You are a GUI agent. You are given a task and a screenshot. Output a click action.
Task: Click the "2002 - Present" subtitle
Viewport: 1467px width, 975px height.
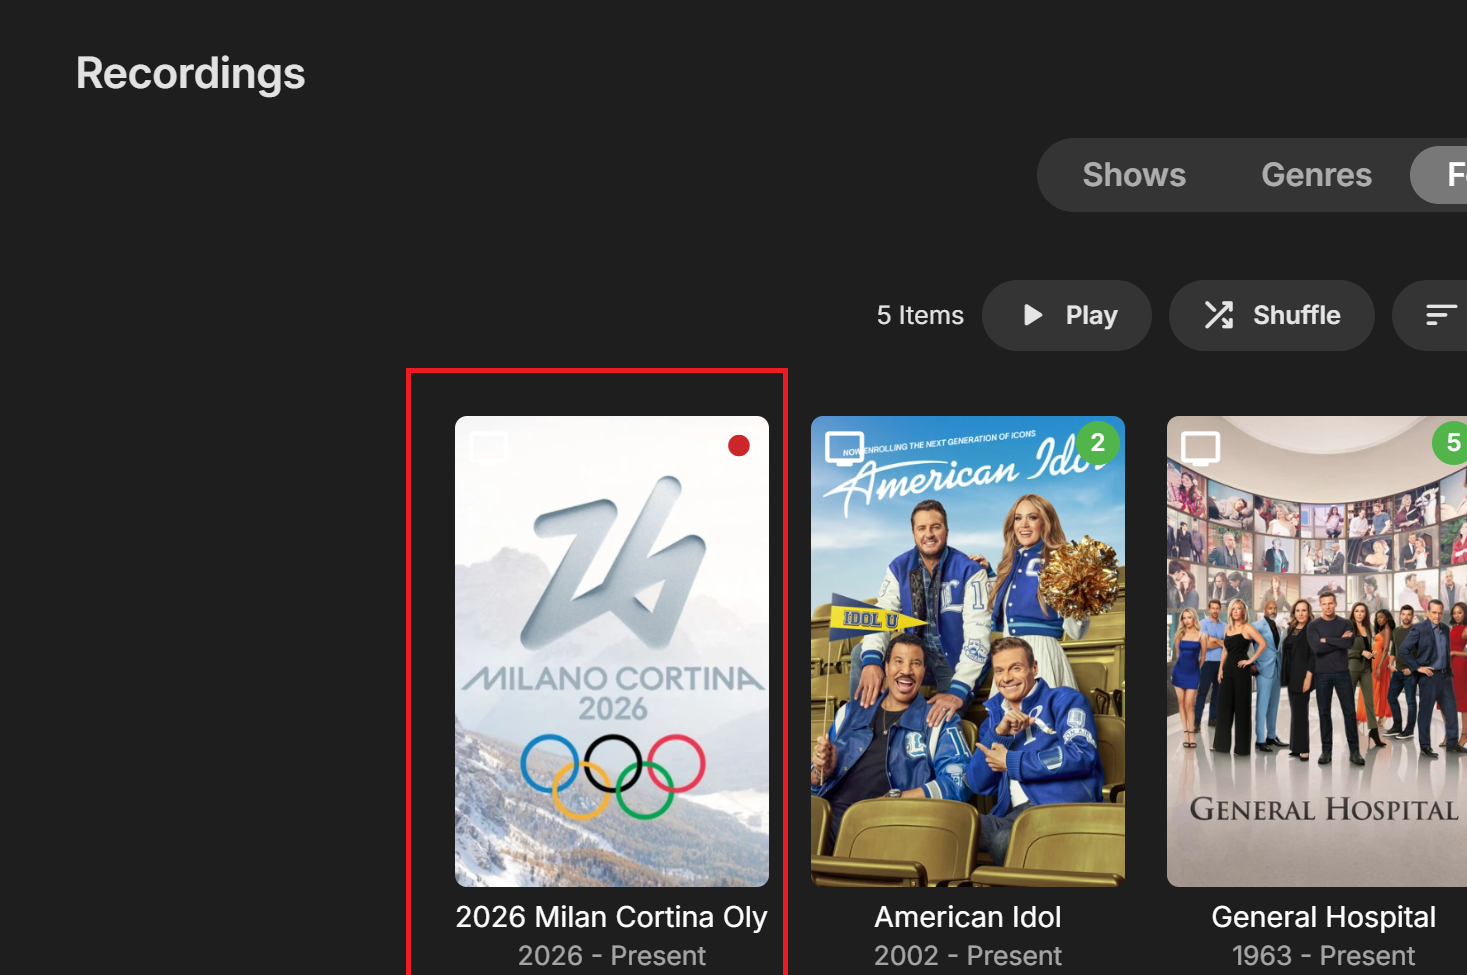point(967,956)
